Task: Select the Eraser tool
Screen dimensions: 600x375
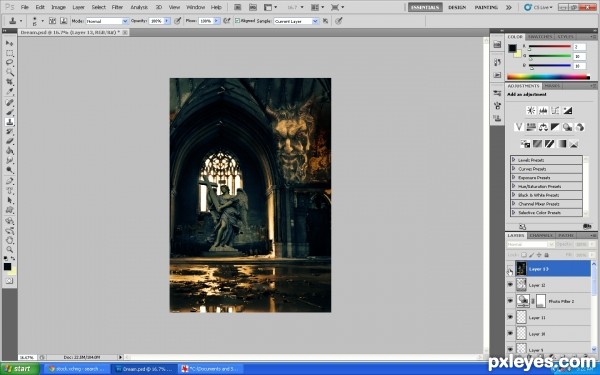Action: (10, 141)
